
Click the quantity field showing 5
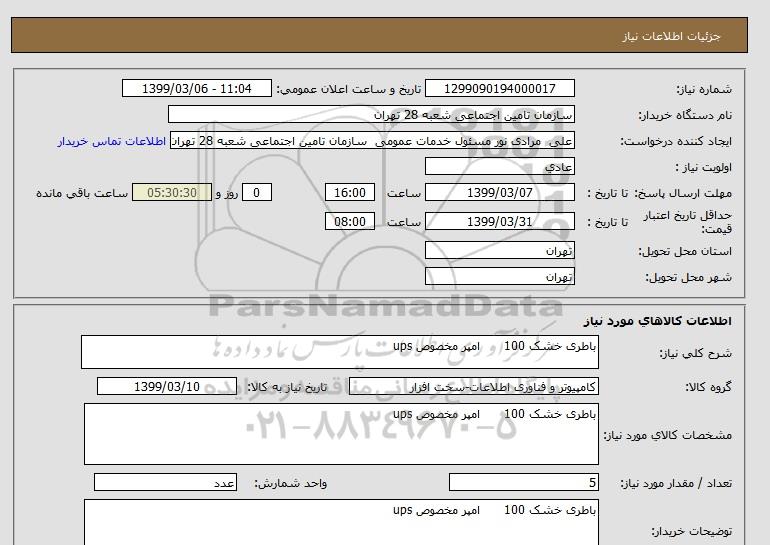pyautogui.click(x=523, y=482)
